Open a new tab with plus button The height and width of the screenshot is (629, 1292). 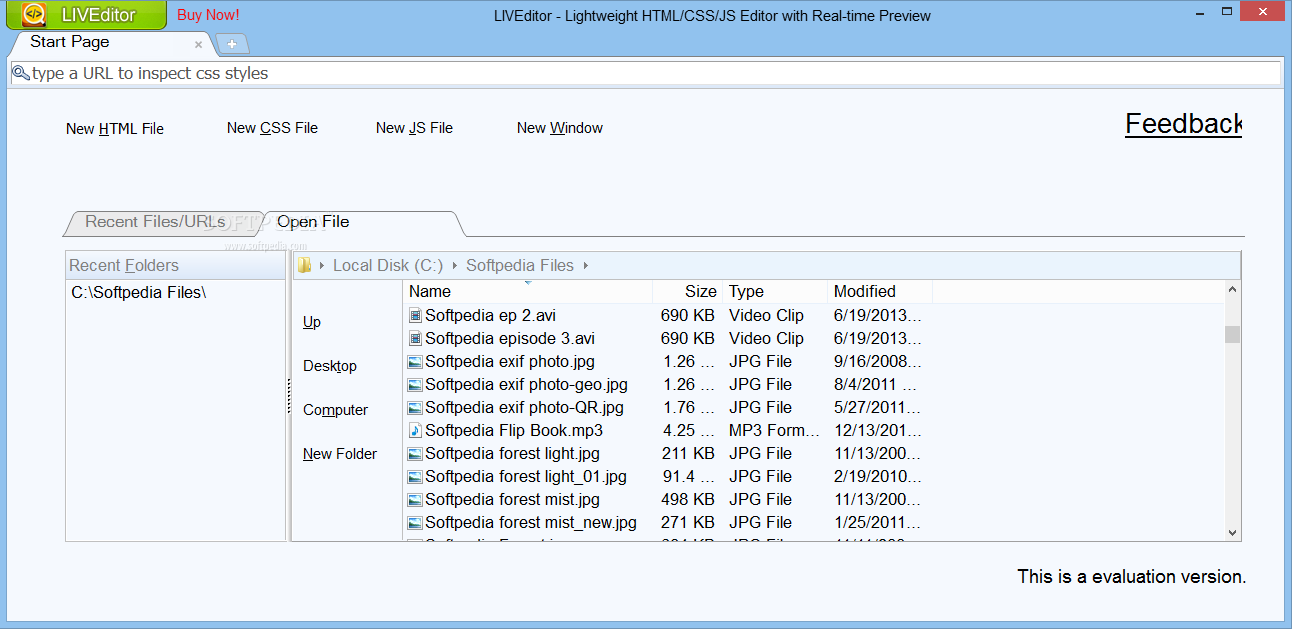232,44
